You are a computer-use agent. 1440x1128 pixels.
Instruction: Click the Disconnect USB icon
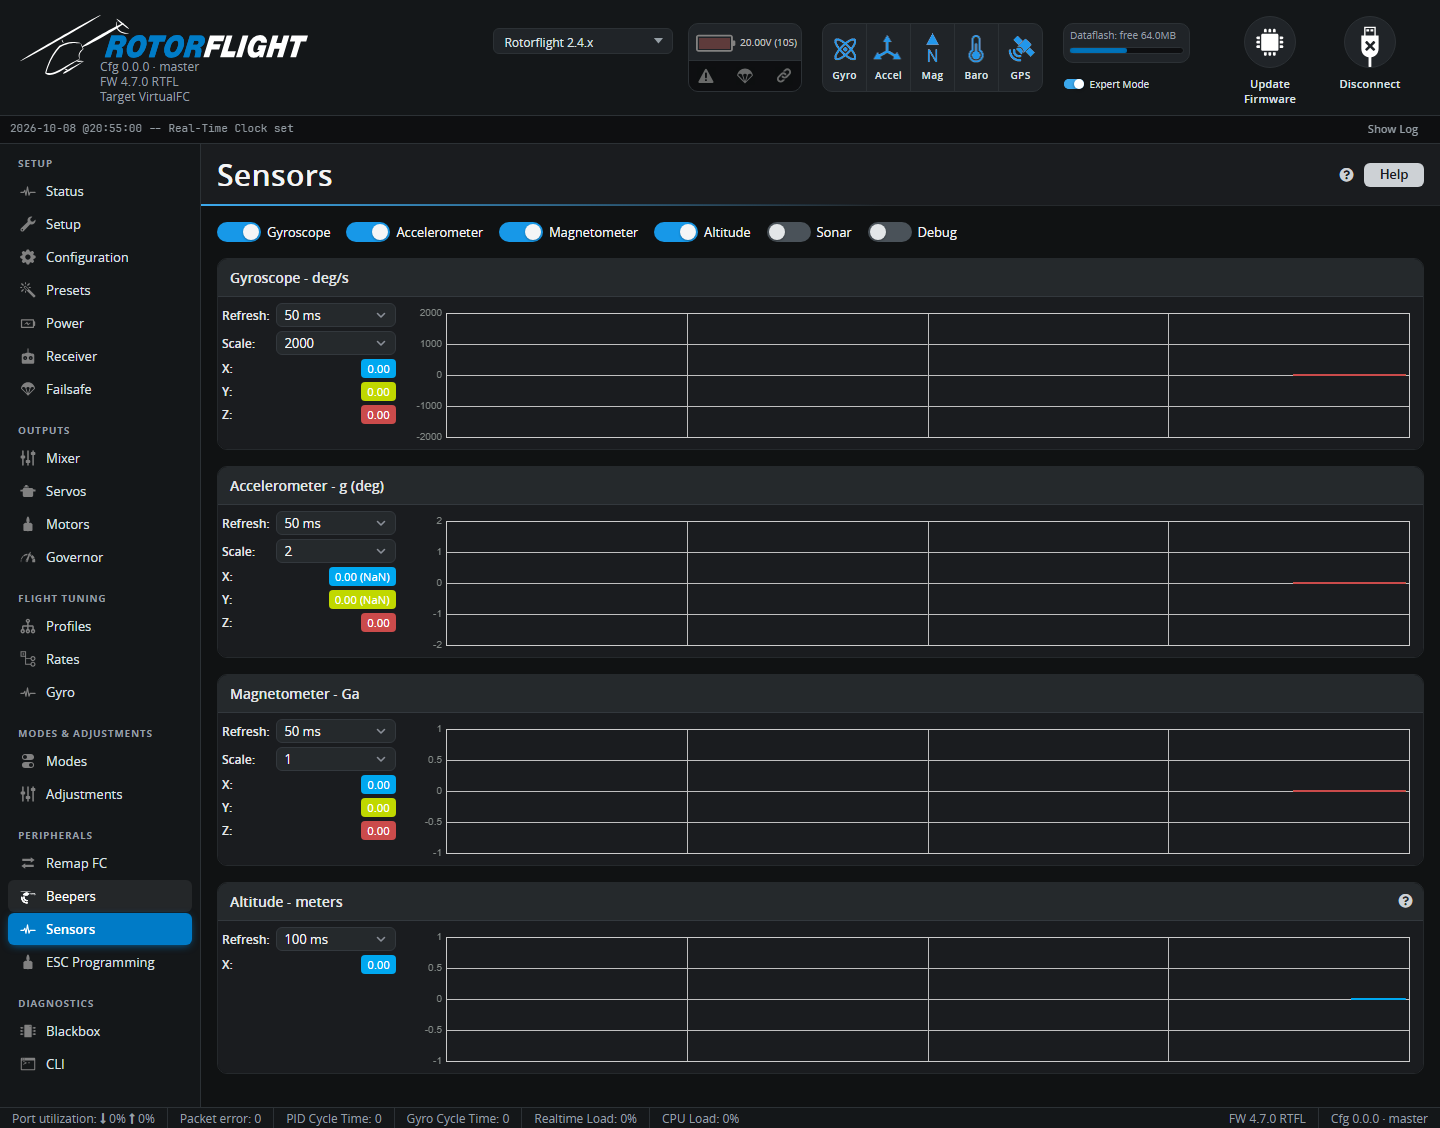pos(1370,42)
